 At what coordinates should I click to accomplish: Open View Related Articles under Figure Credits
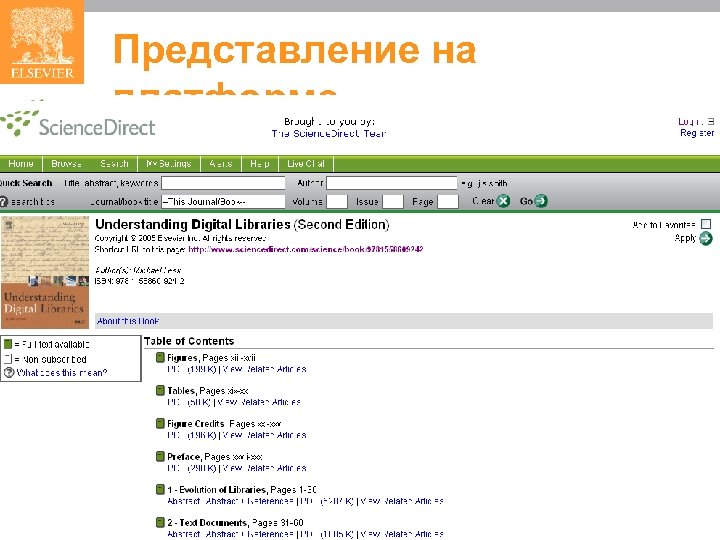click(x=264, y=435)
